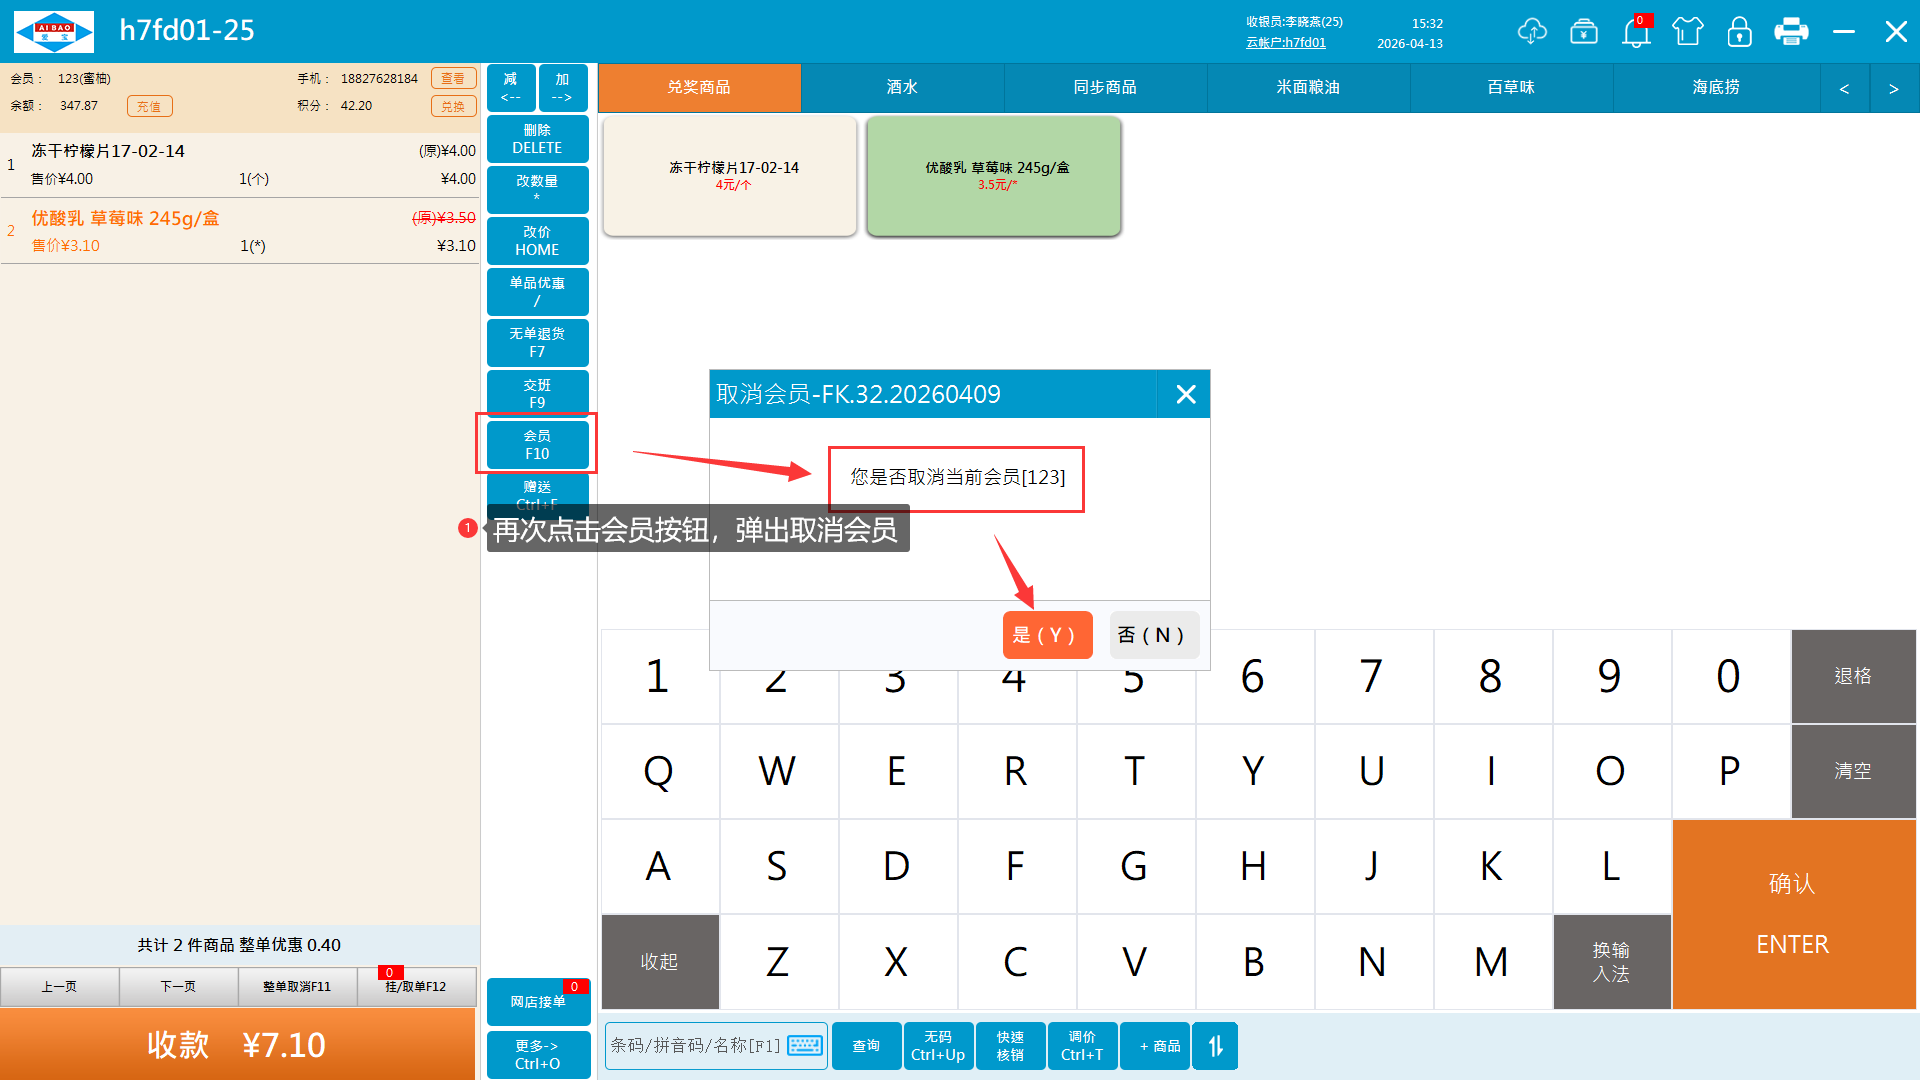Close the cancel-member dialog
Viewport: 1920px width, 1080px height.
pyautogui.click(x=1185, y=394)
